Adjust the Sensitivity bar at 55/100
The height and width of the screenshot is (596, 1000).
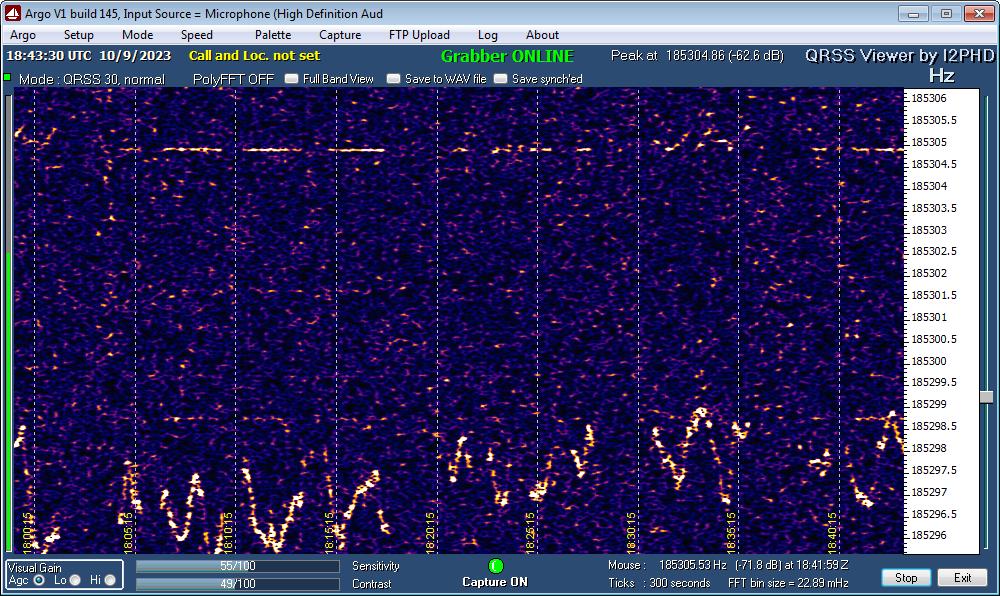click(238, 566)
